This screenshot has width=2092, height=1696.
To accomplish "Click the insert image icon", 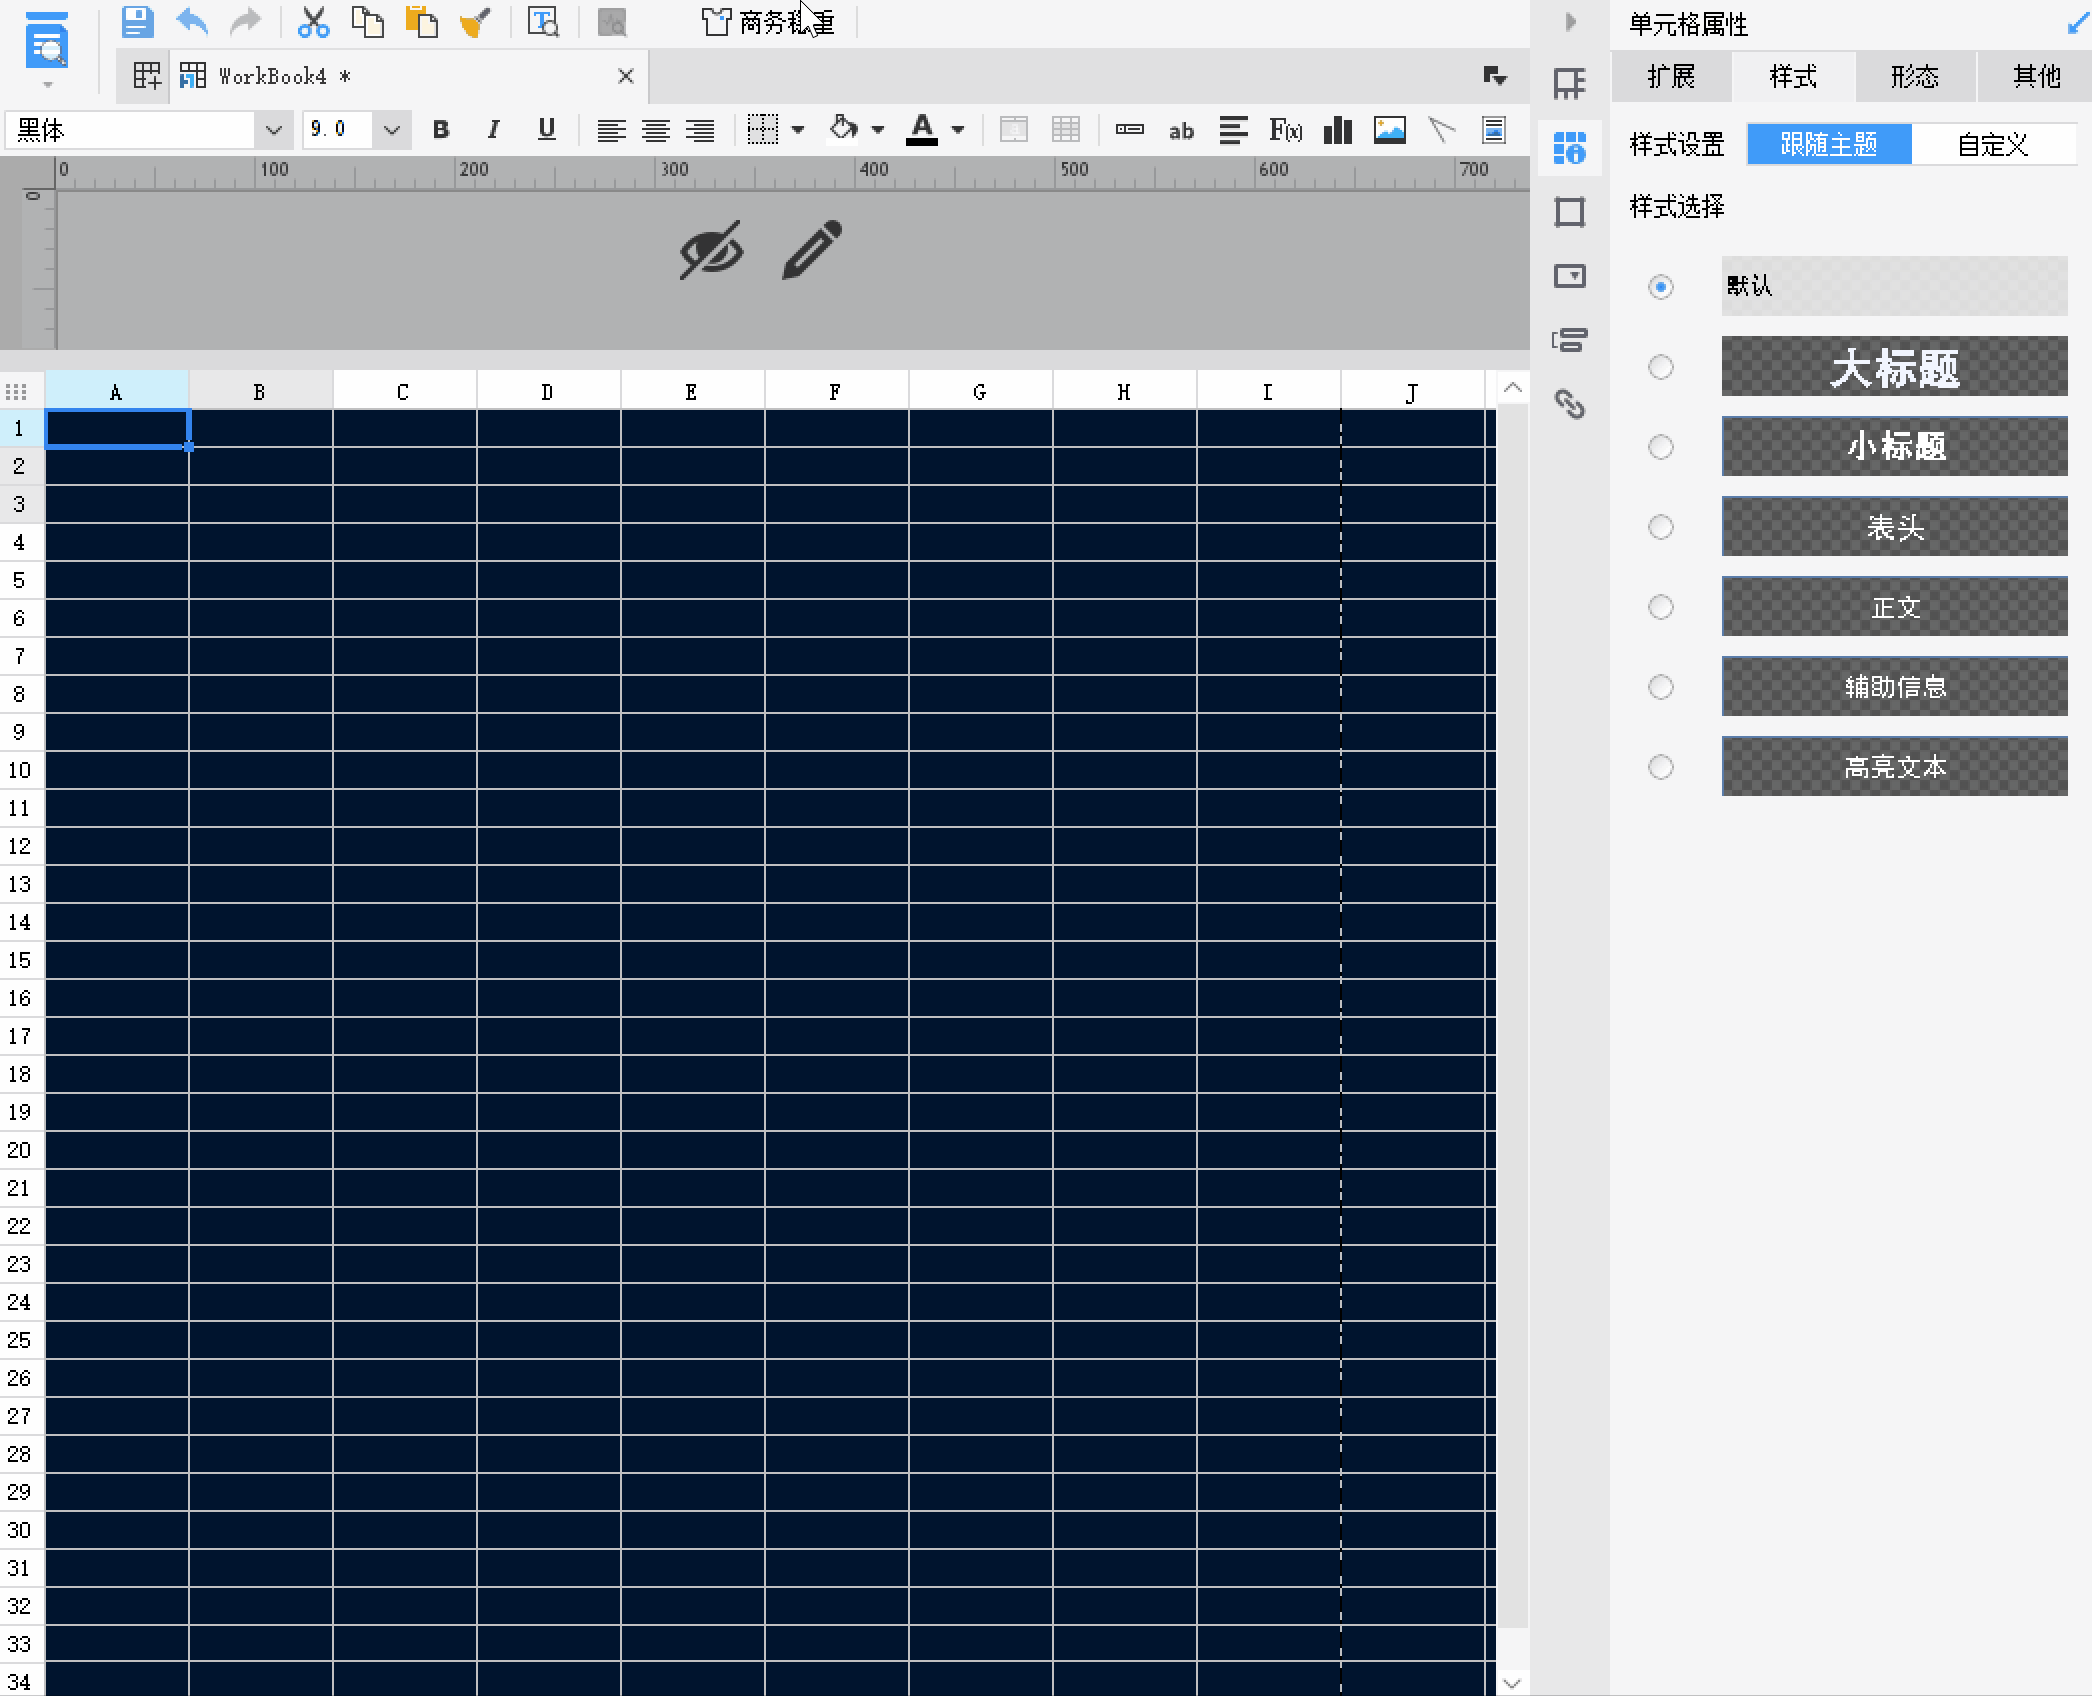I will [x=1389, y=130].
